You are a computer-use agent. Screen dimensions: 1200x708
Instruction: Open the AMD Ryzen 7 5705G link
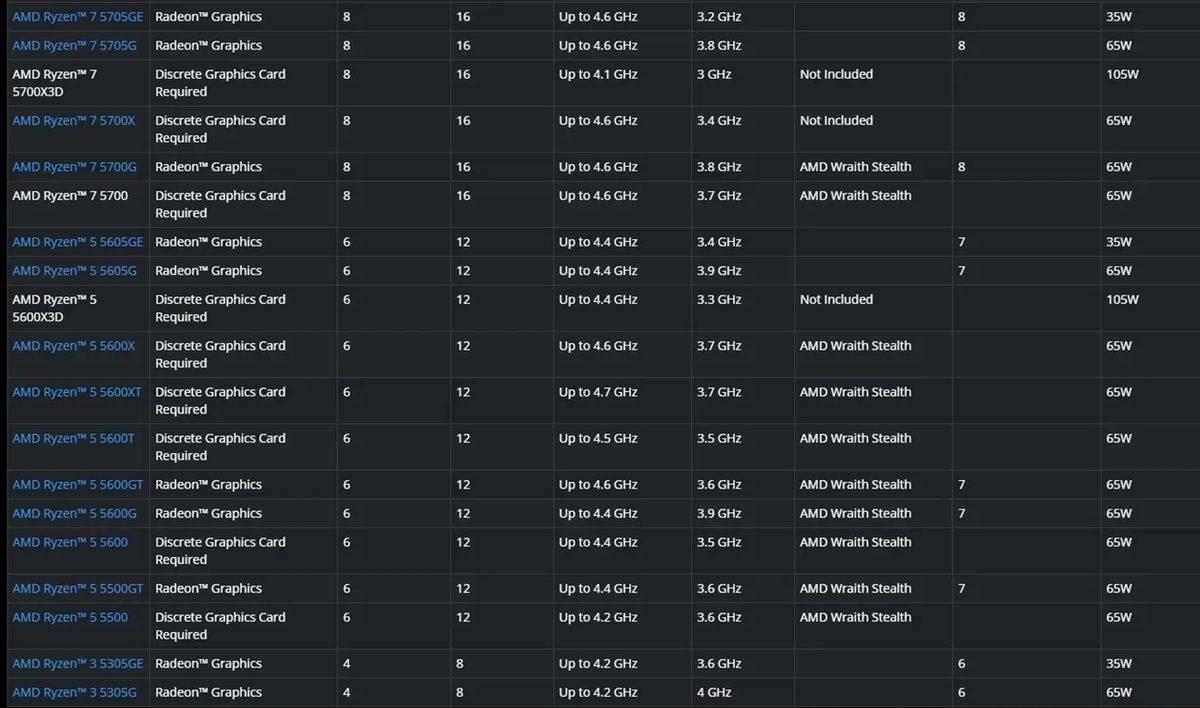click(x=74, y=46)
